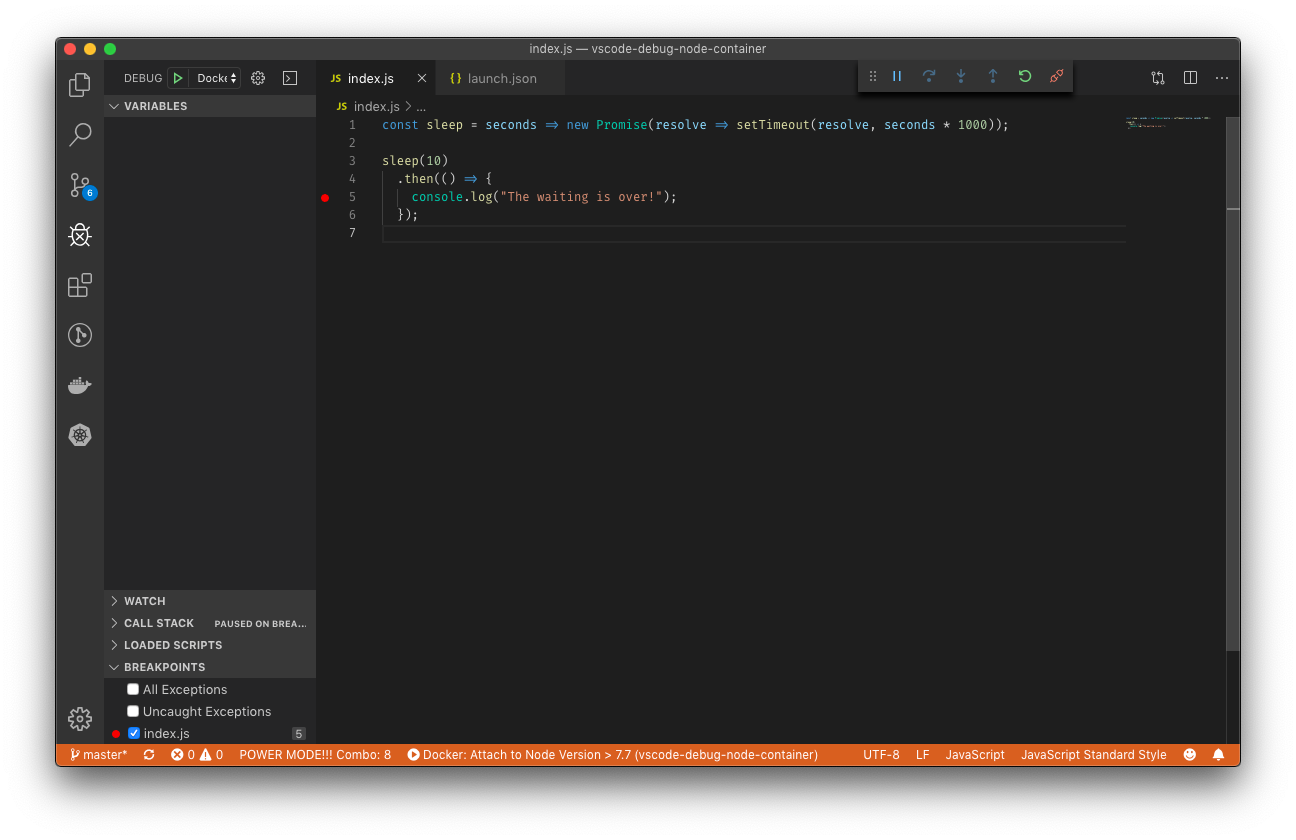Enable Uncaught Exceptions breakpoint
This screenshot has width=1296, height=840.
(133, 711)
